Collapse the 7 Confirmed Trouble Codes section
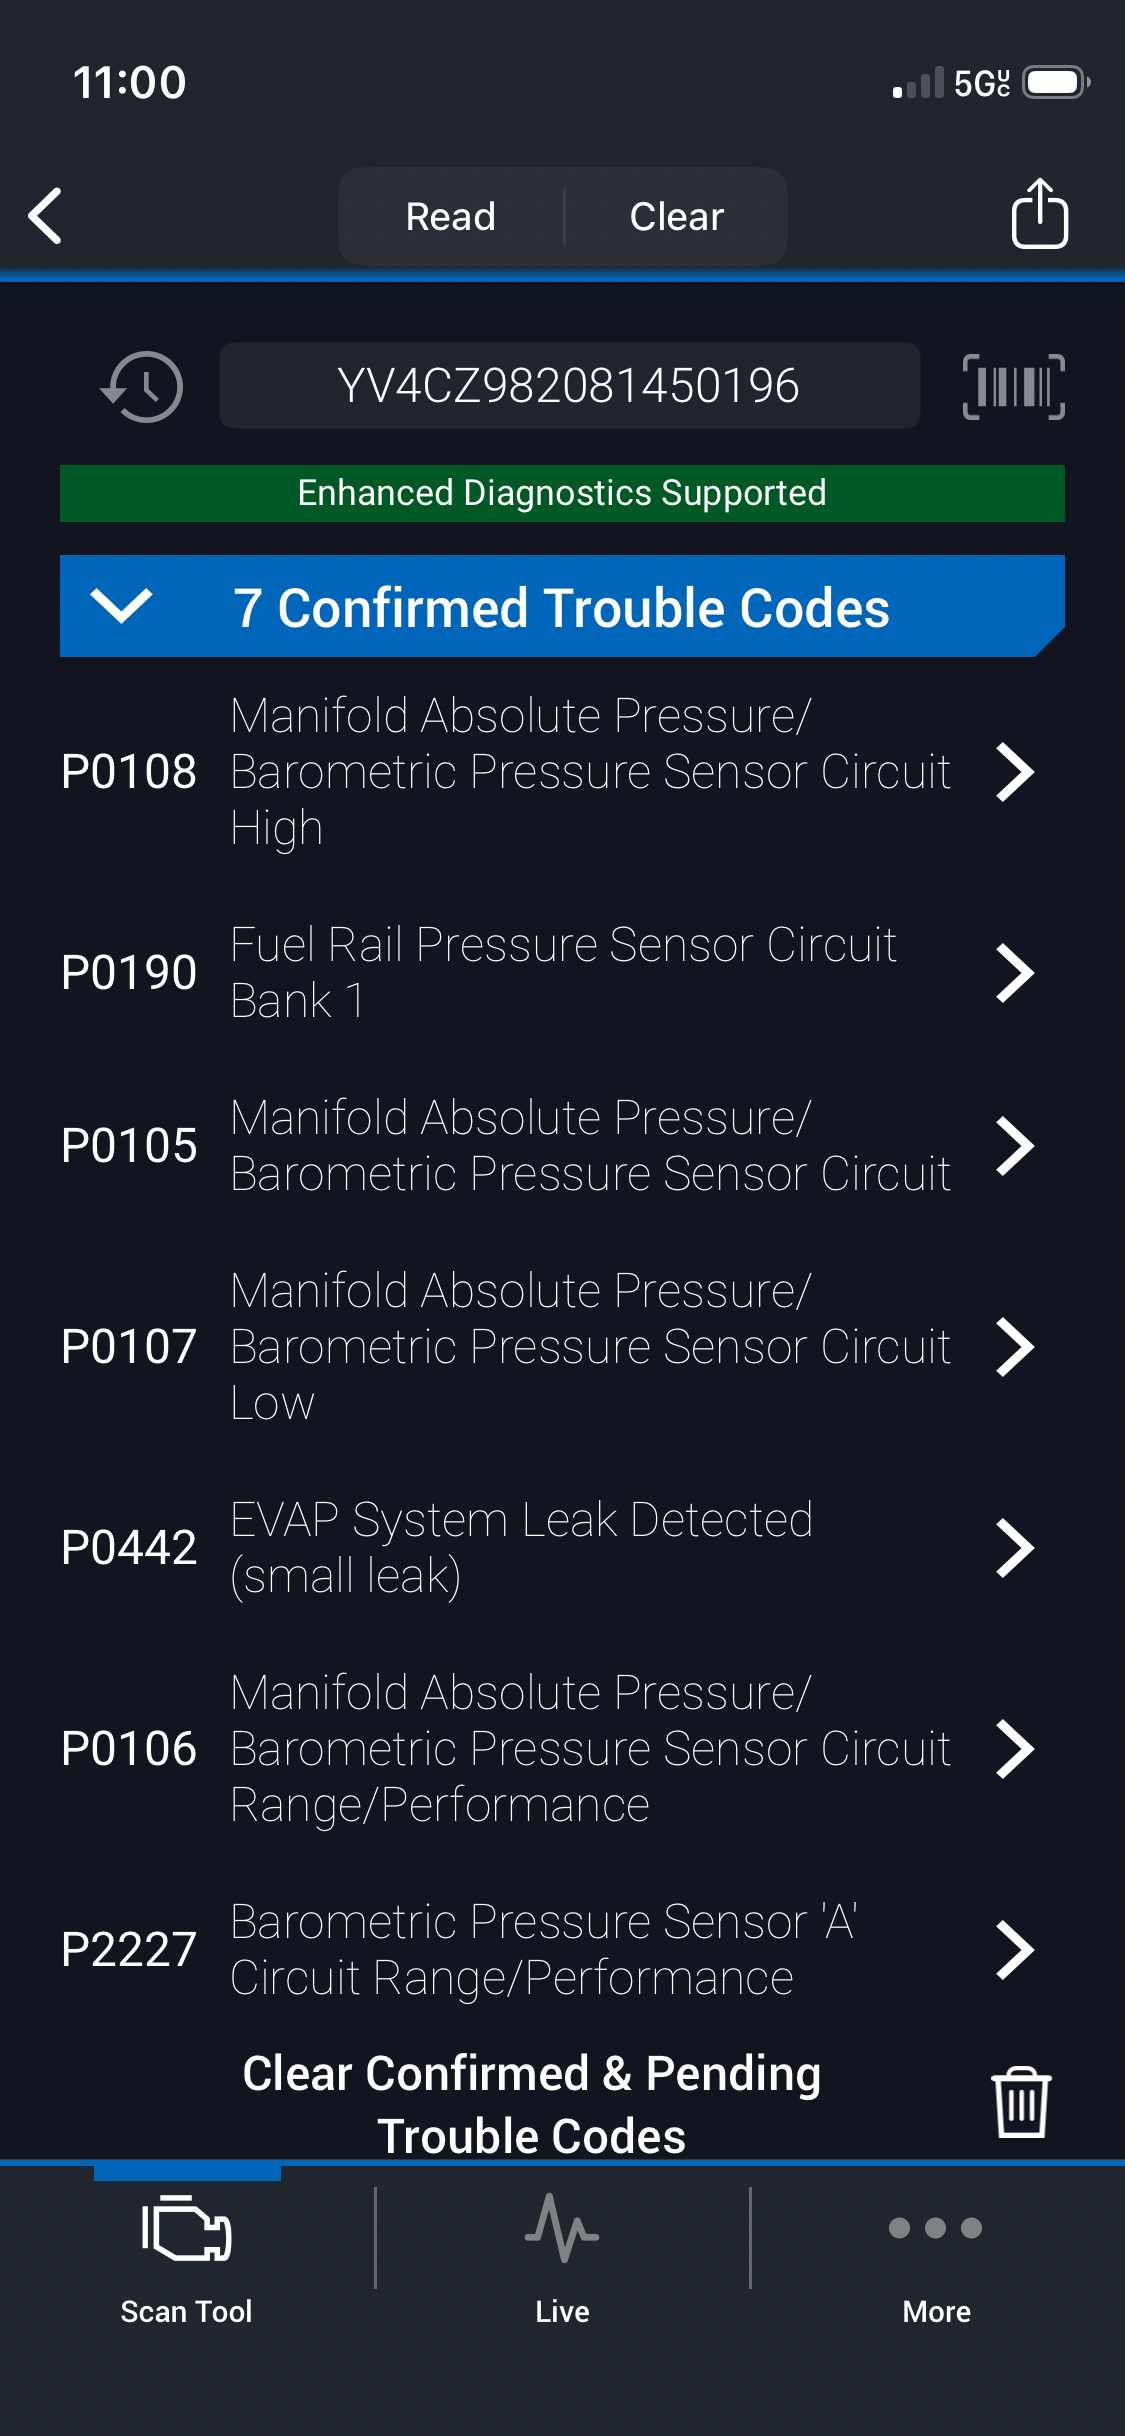 click(x=121, y=606)
